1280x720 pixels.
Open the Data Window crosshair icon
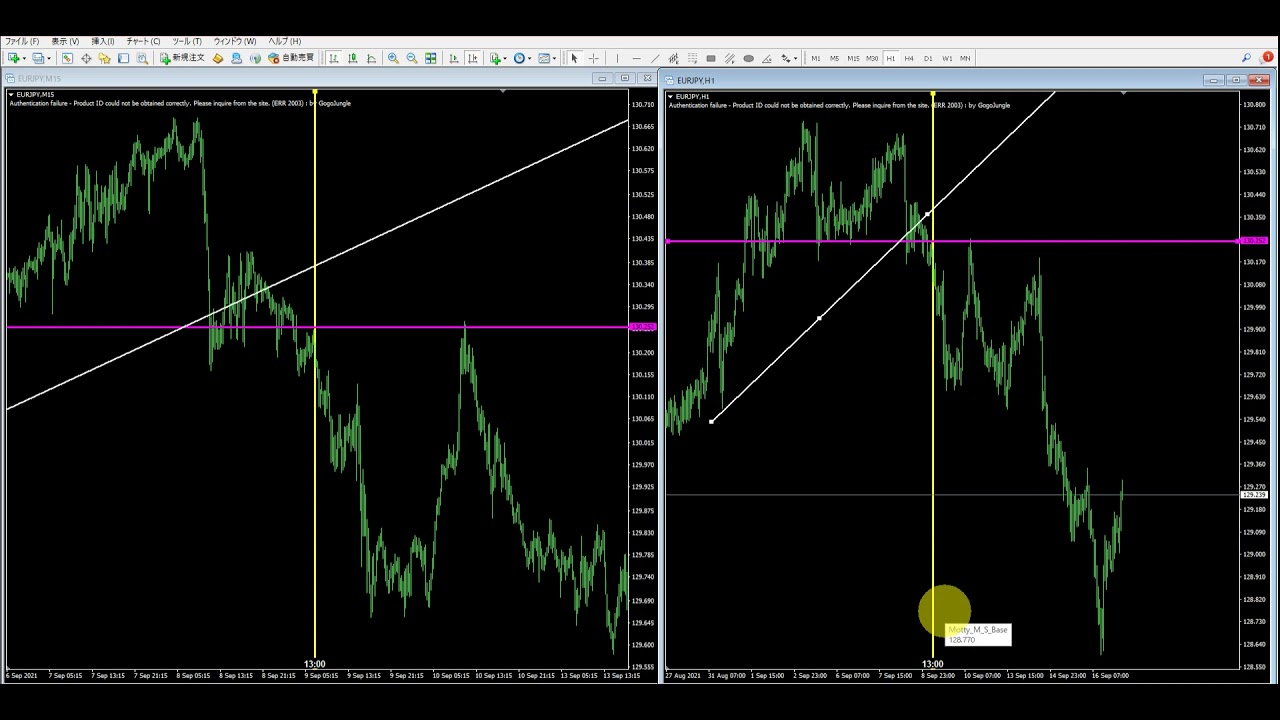[x=86, y=58]
